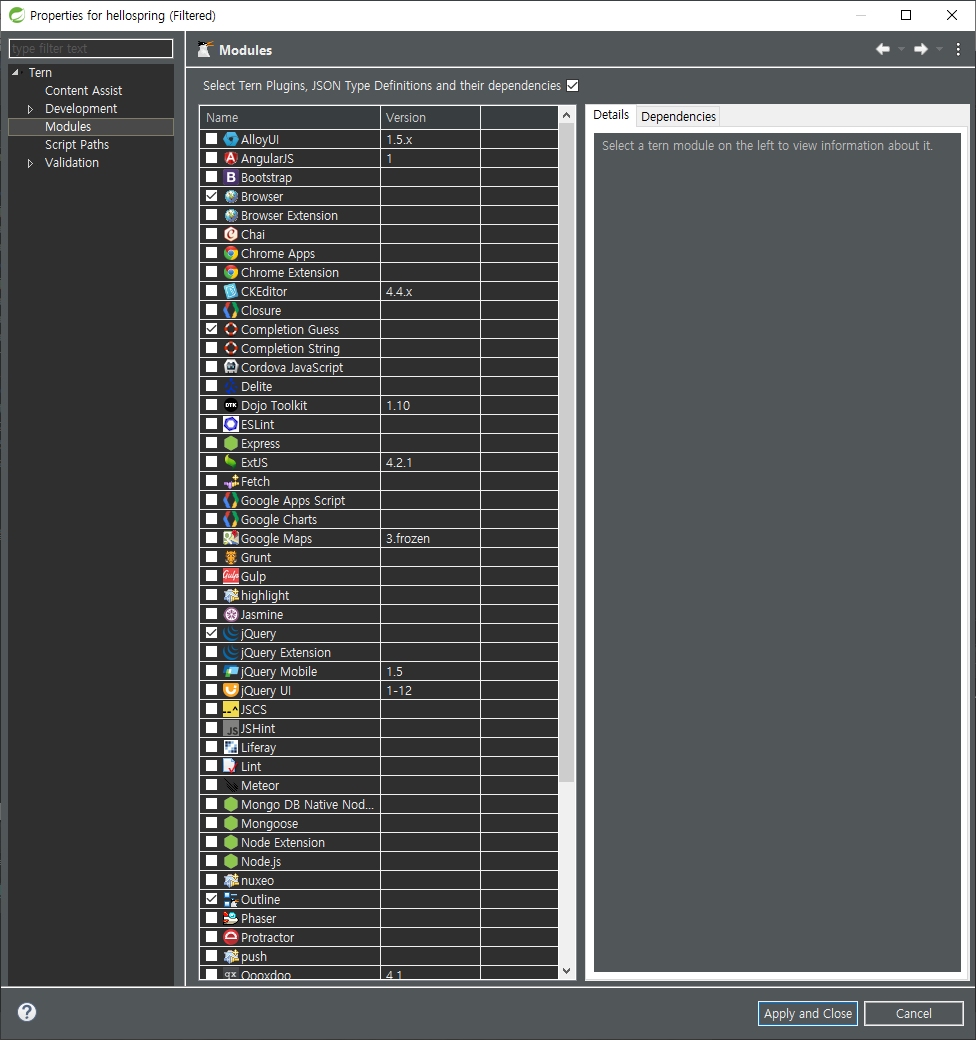Click the type filter text field

point(91,48)
